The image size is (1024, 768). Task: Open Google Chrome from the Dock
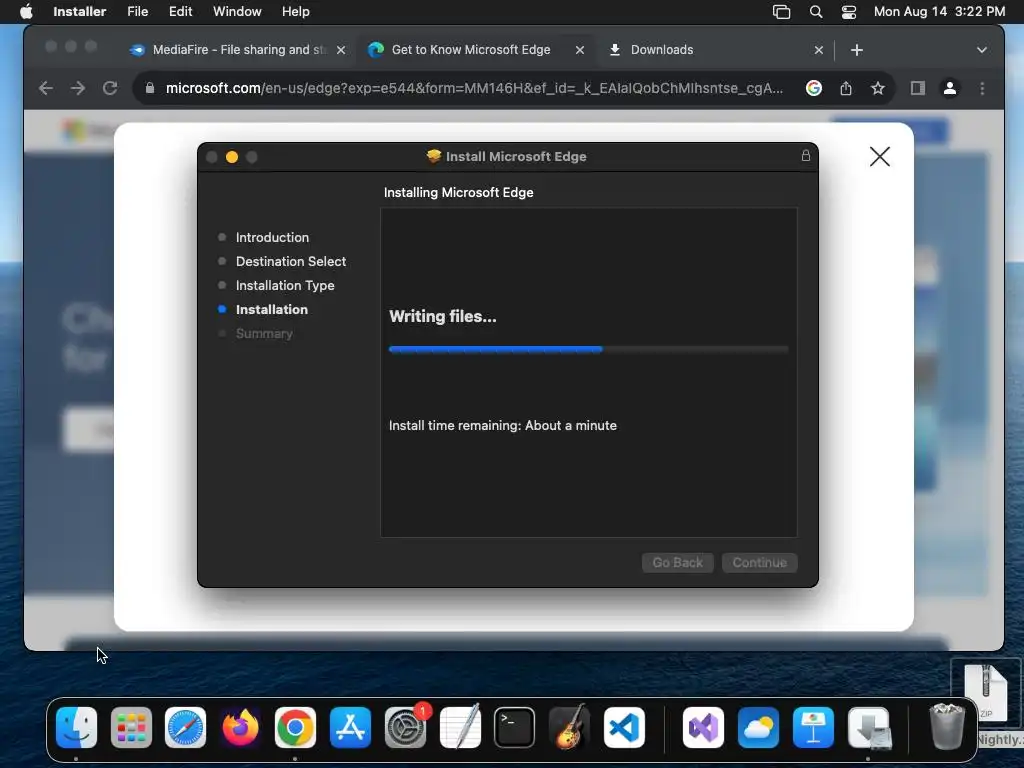295,728
